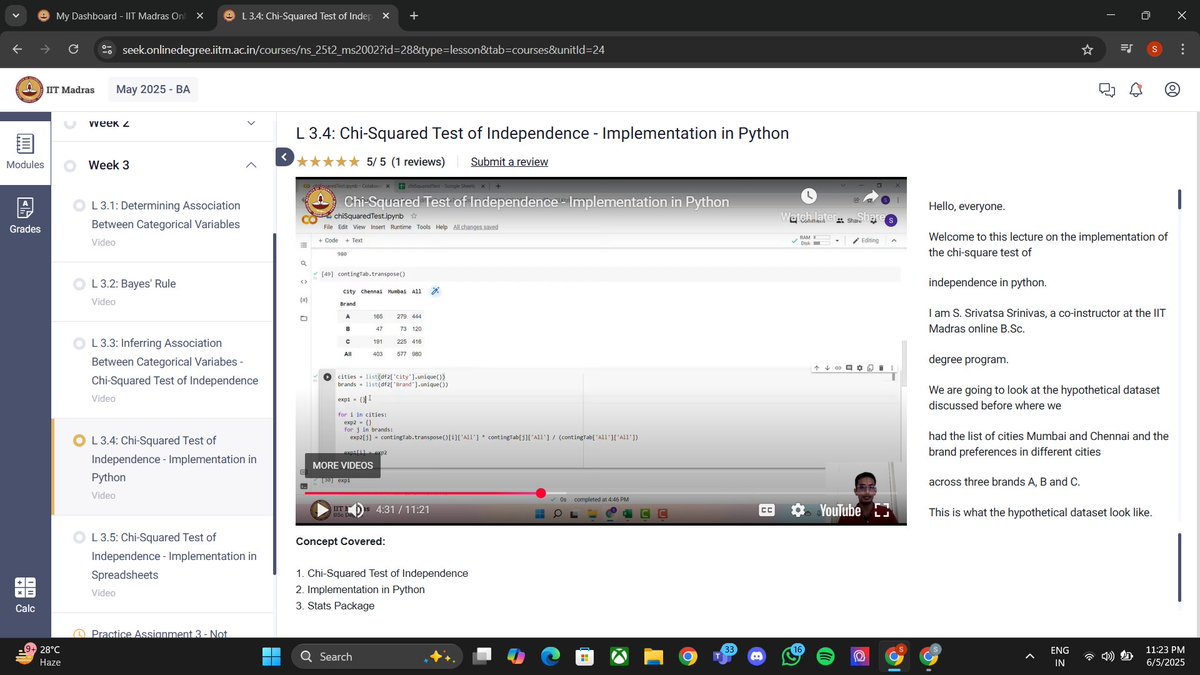Mute the video volume icon
The height and width of the screenshot is (675, 1200).
[356, 510]
